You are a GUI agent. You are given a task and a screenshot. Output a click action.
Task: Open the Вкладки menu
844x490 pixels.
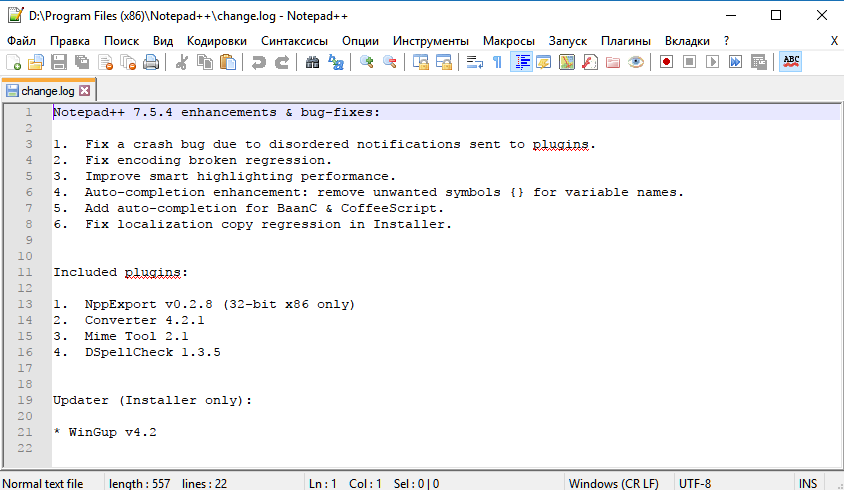coord(687,41)
